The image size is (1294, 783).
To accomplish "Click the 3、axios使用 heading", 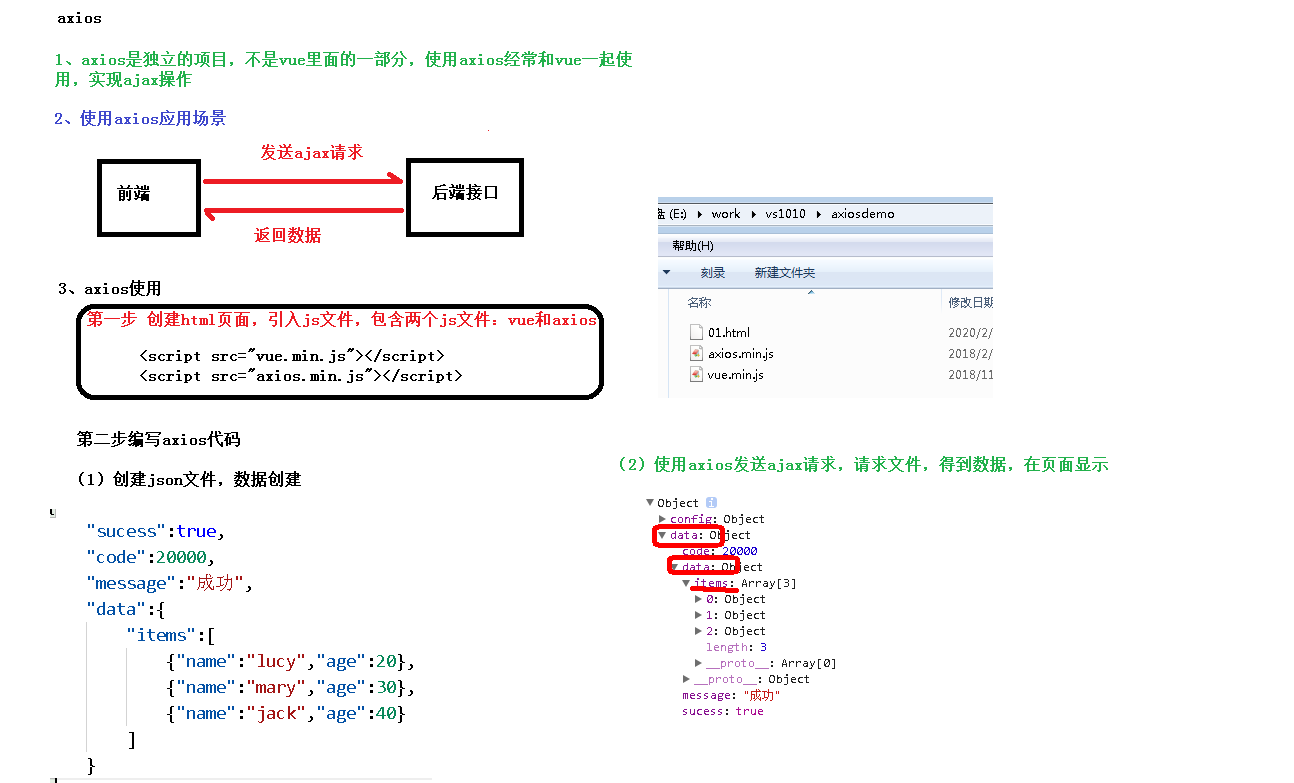I will click(110, 288).
